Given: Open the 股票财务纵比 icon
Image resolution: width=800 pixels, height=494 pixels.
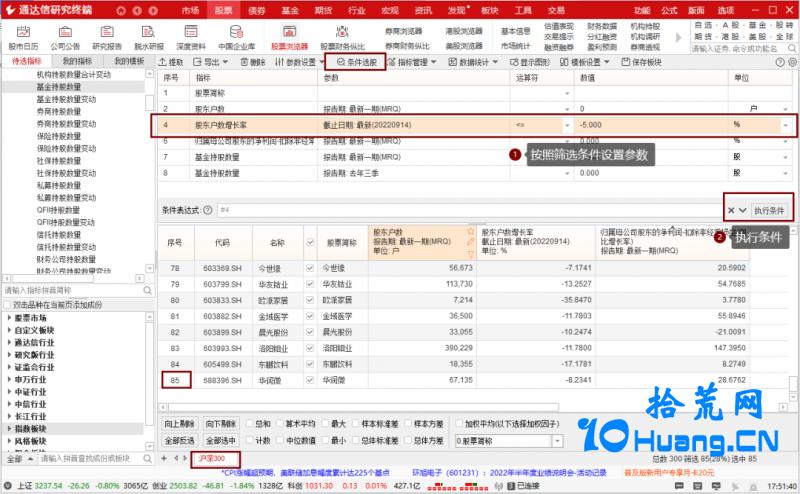Looking at the screenshot, I should coord(342,32).
